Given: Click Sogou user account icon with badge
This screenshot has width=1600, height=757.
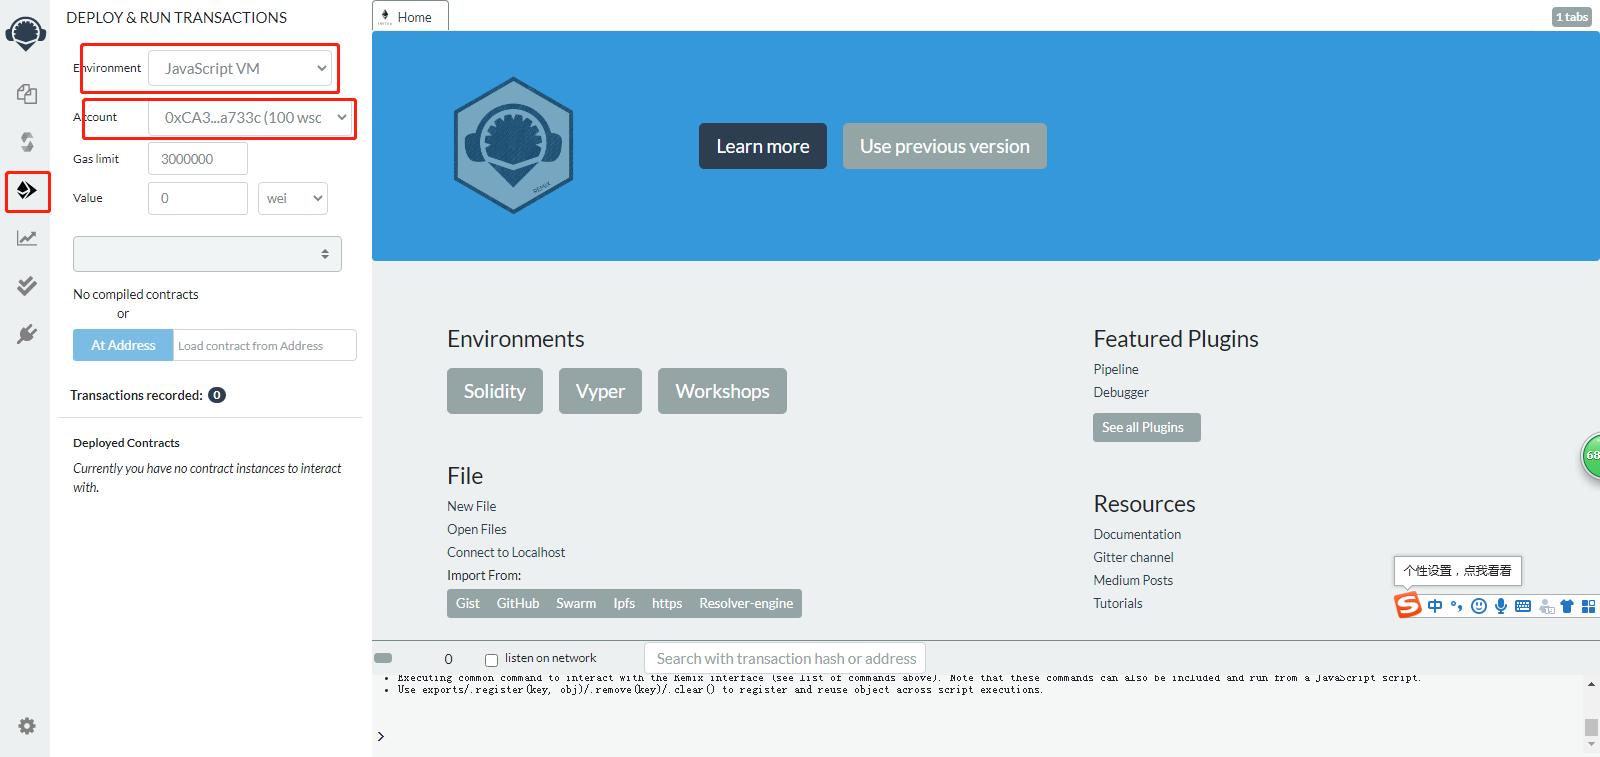Looking at the screenshot, I should pos(1546,606).
